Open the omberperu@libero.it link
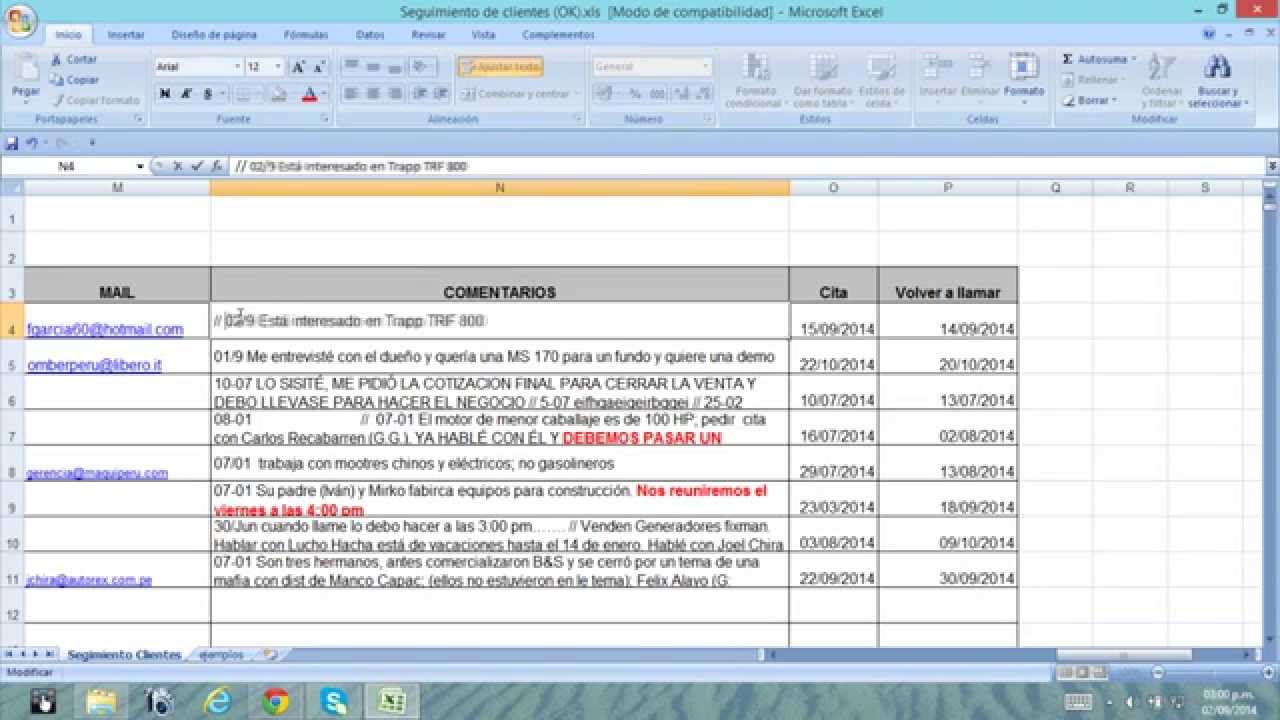Screen dimensions: 1280x720 (94, 365)
